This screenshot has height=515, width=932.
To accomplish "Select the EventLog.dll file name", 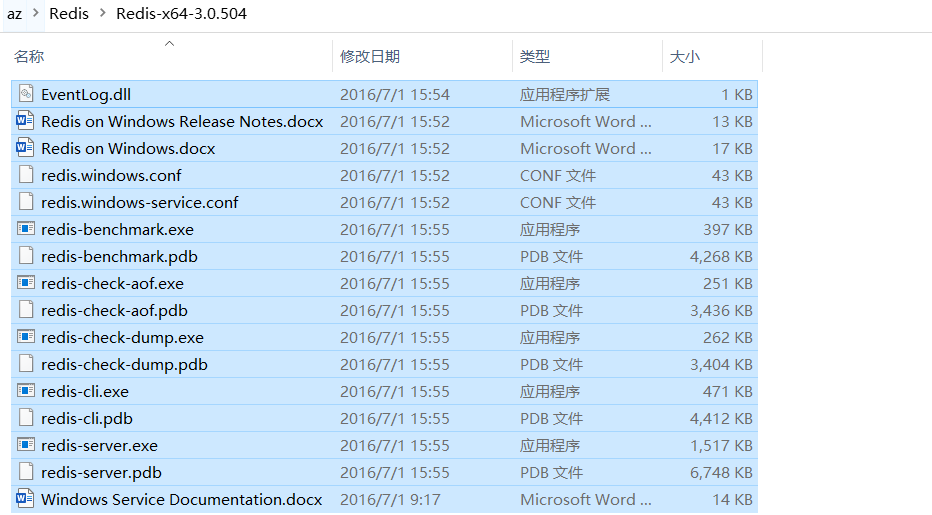I will (86, 95).
